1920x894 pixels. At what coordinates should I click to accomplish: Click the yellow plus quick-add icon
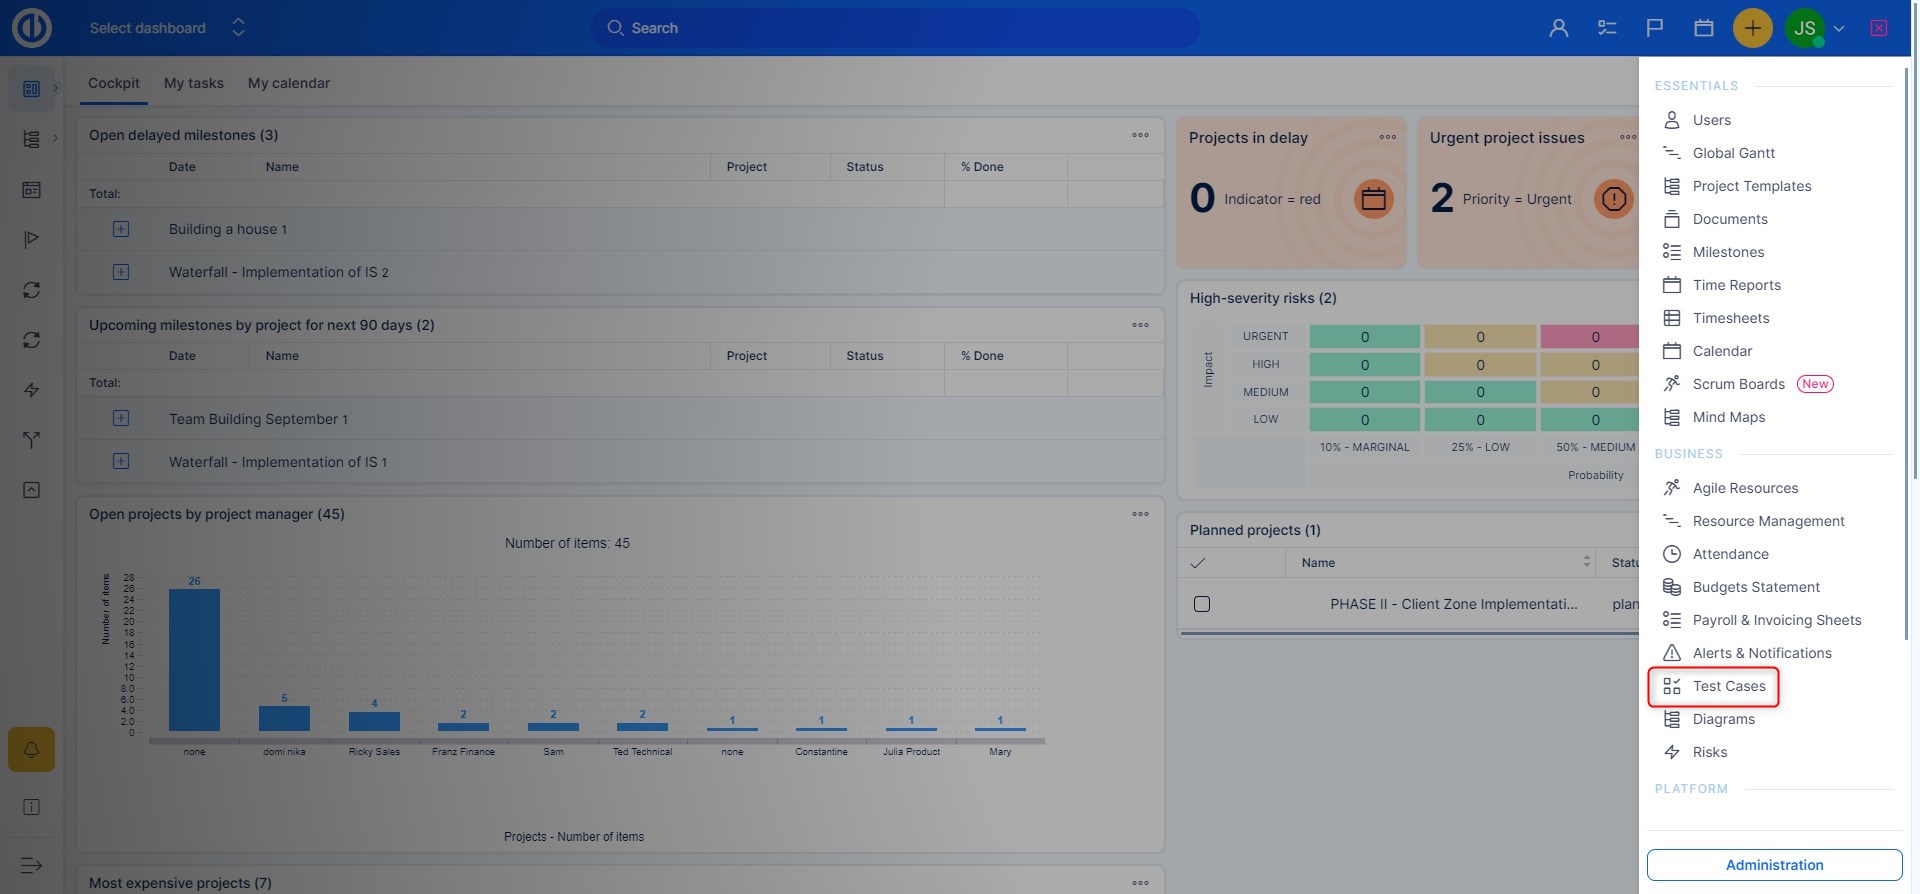point(1752,28)
